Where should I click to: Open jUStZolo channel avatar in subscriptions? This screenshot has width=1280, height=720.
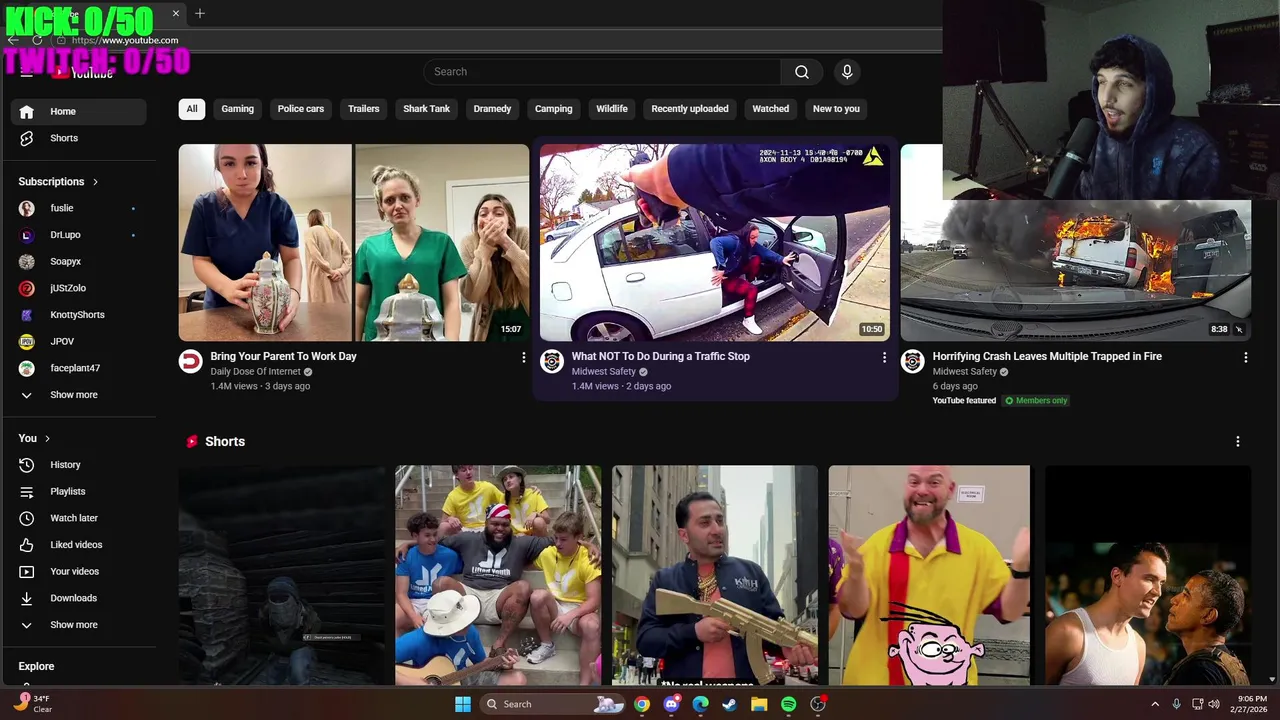click(x=27, y=288)
